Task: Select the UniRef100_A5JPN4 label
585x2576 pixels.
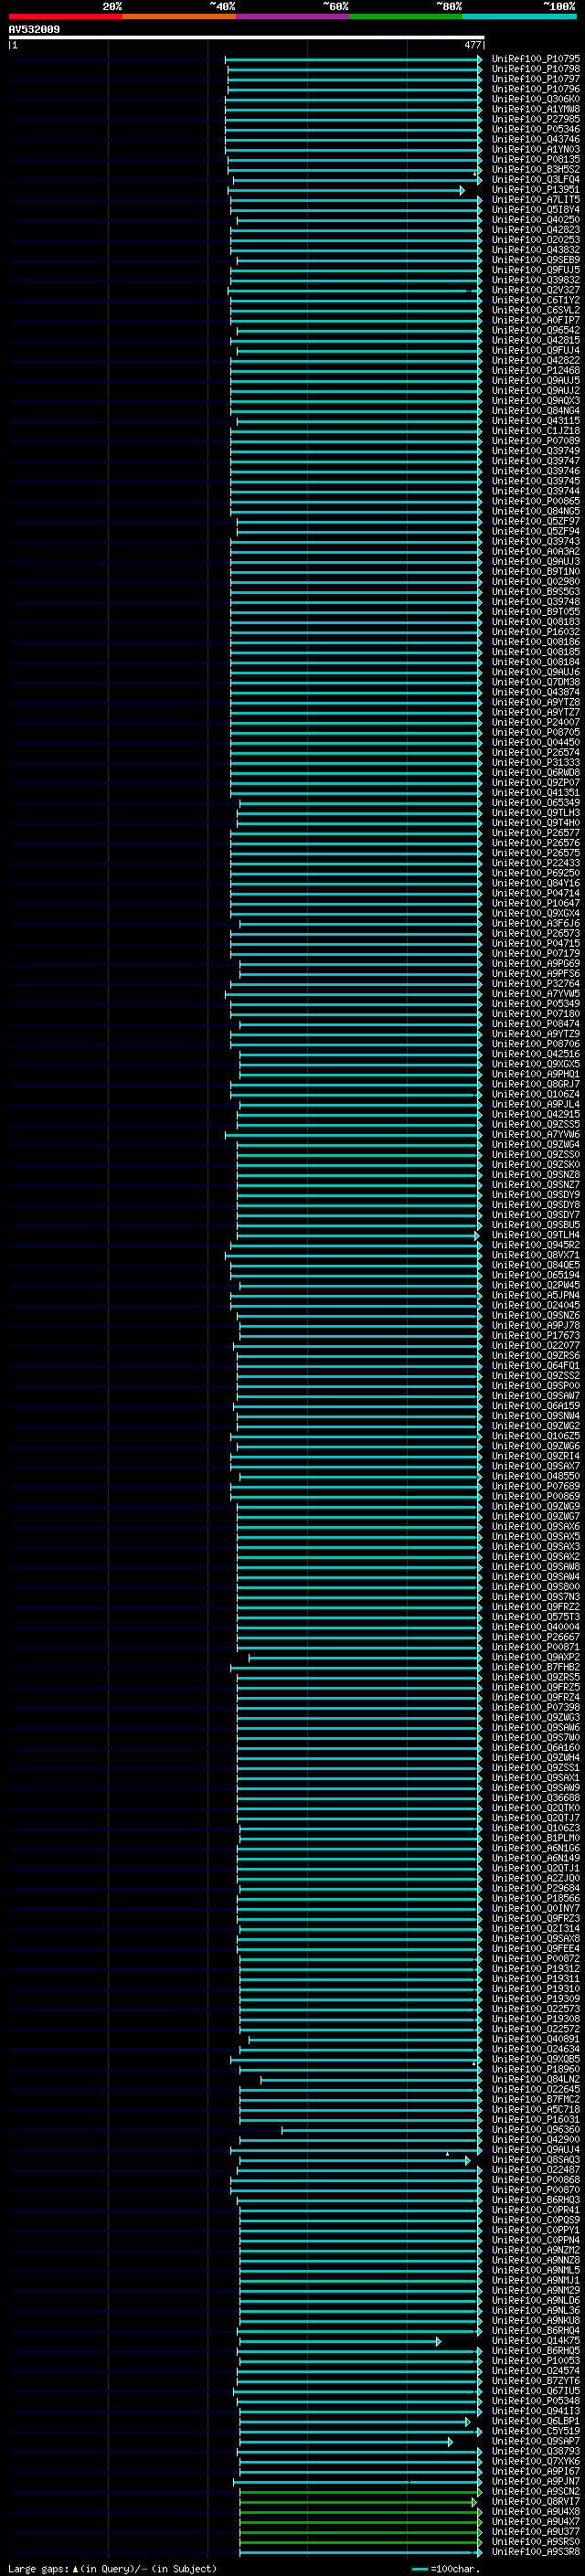Action: click(535, 1296)
